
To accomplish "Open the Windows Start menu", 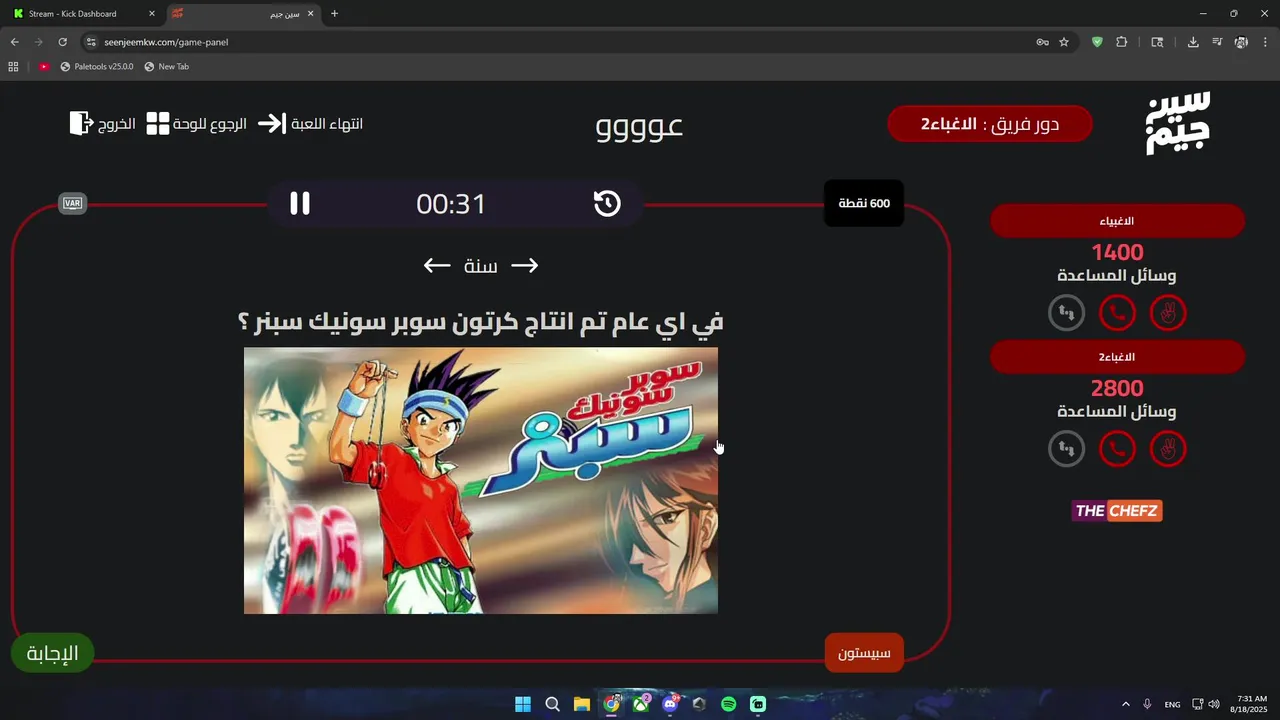I will 523,704.
